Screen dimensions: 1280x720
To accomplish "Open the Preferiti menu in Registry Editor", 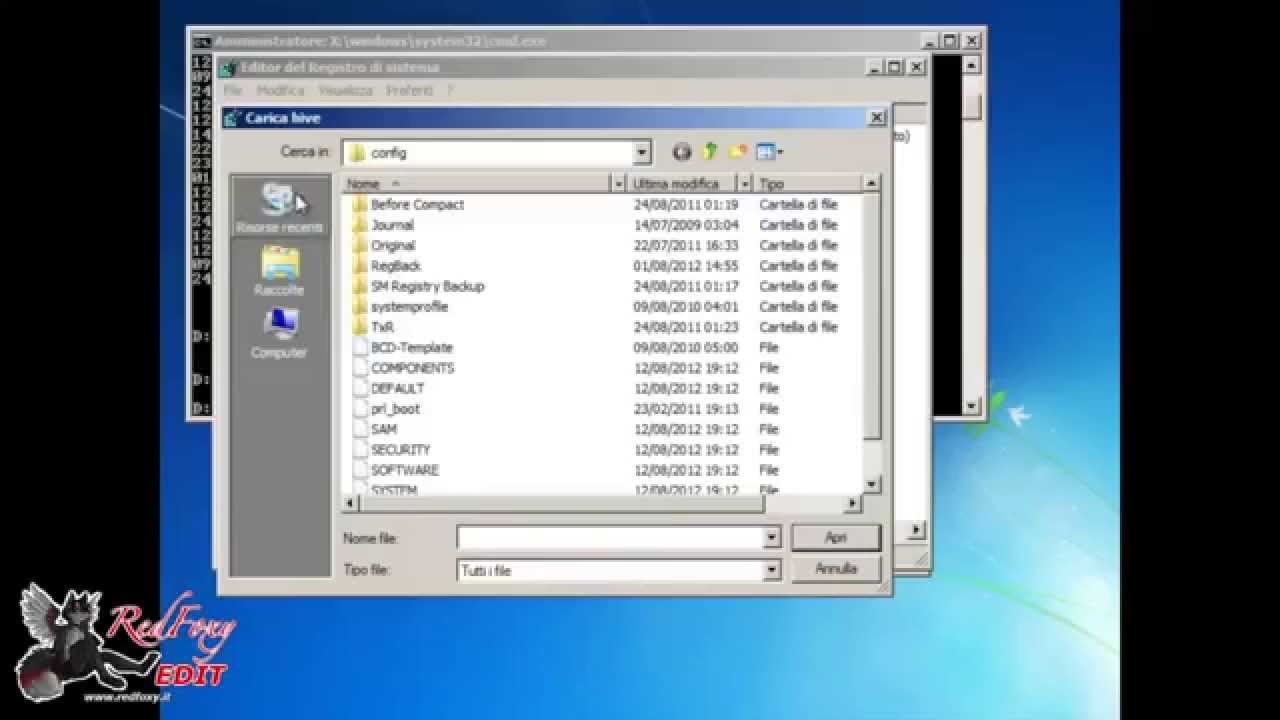I will (x=410, y=91).
